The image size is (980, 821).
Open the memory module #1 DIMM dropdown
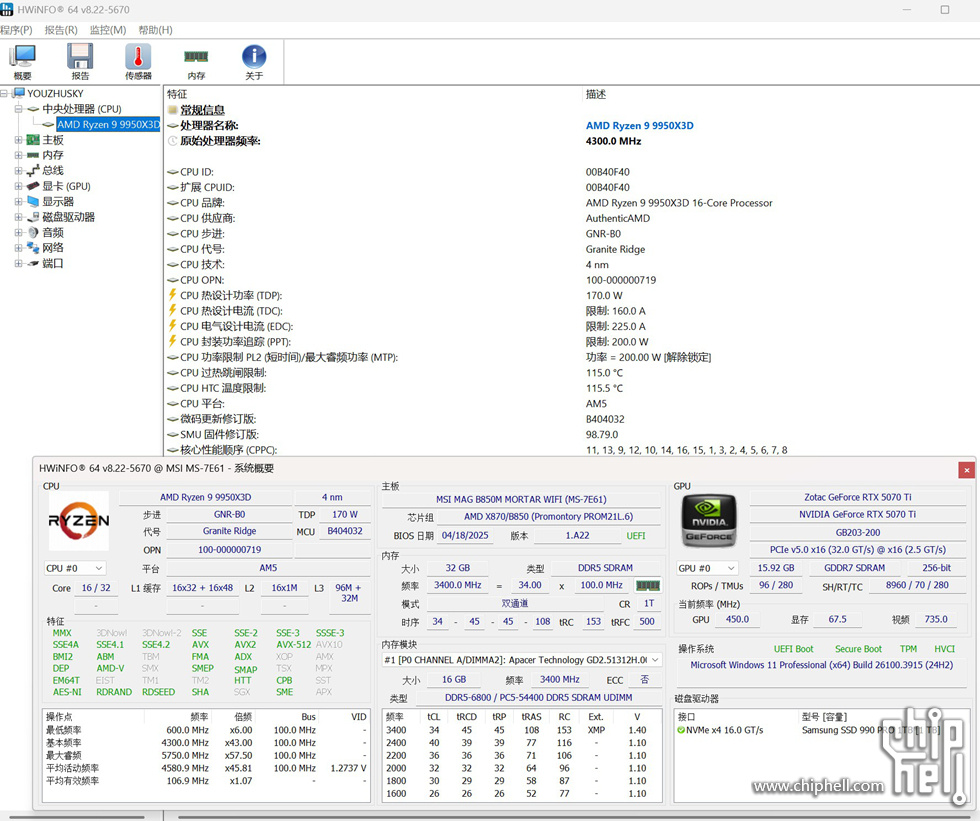point(522,660)
